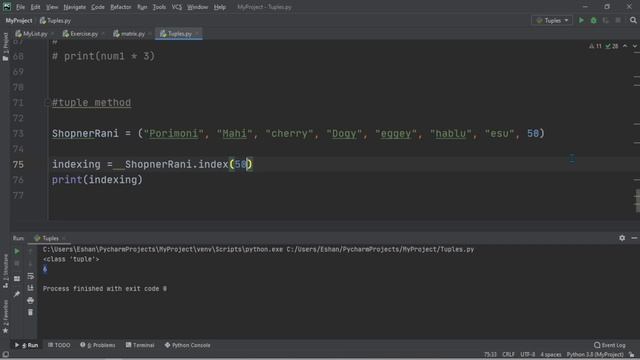Click the <class 'tuple'> console output
Viewport: 640px width, 360px height.
pyautogui.click(x=71, y=259)
